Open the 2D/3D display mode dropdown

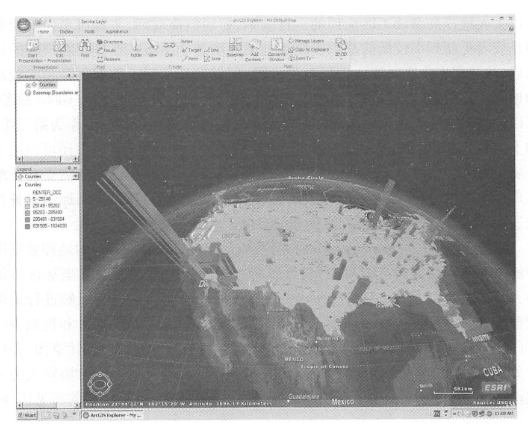341,48
